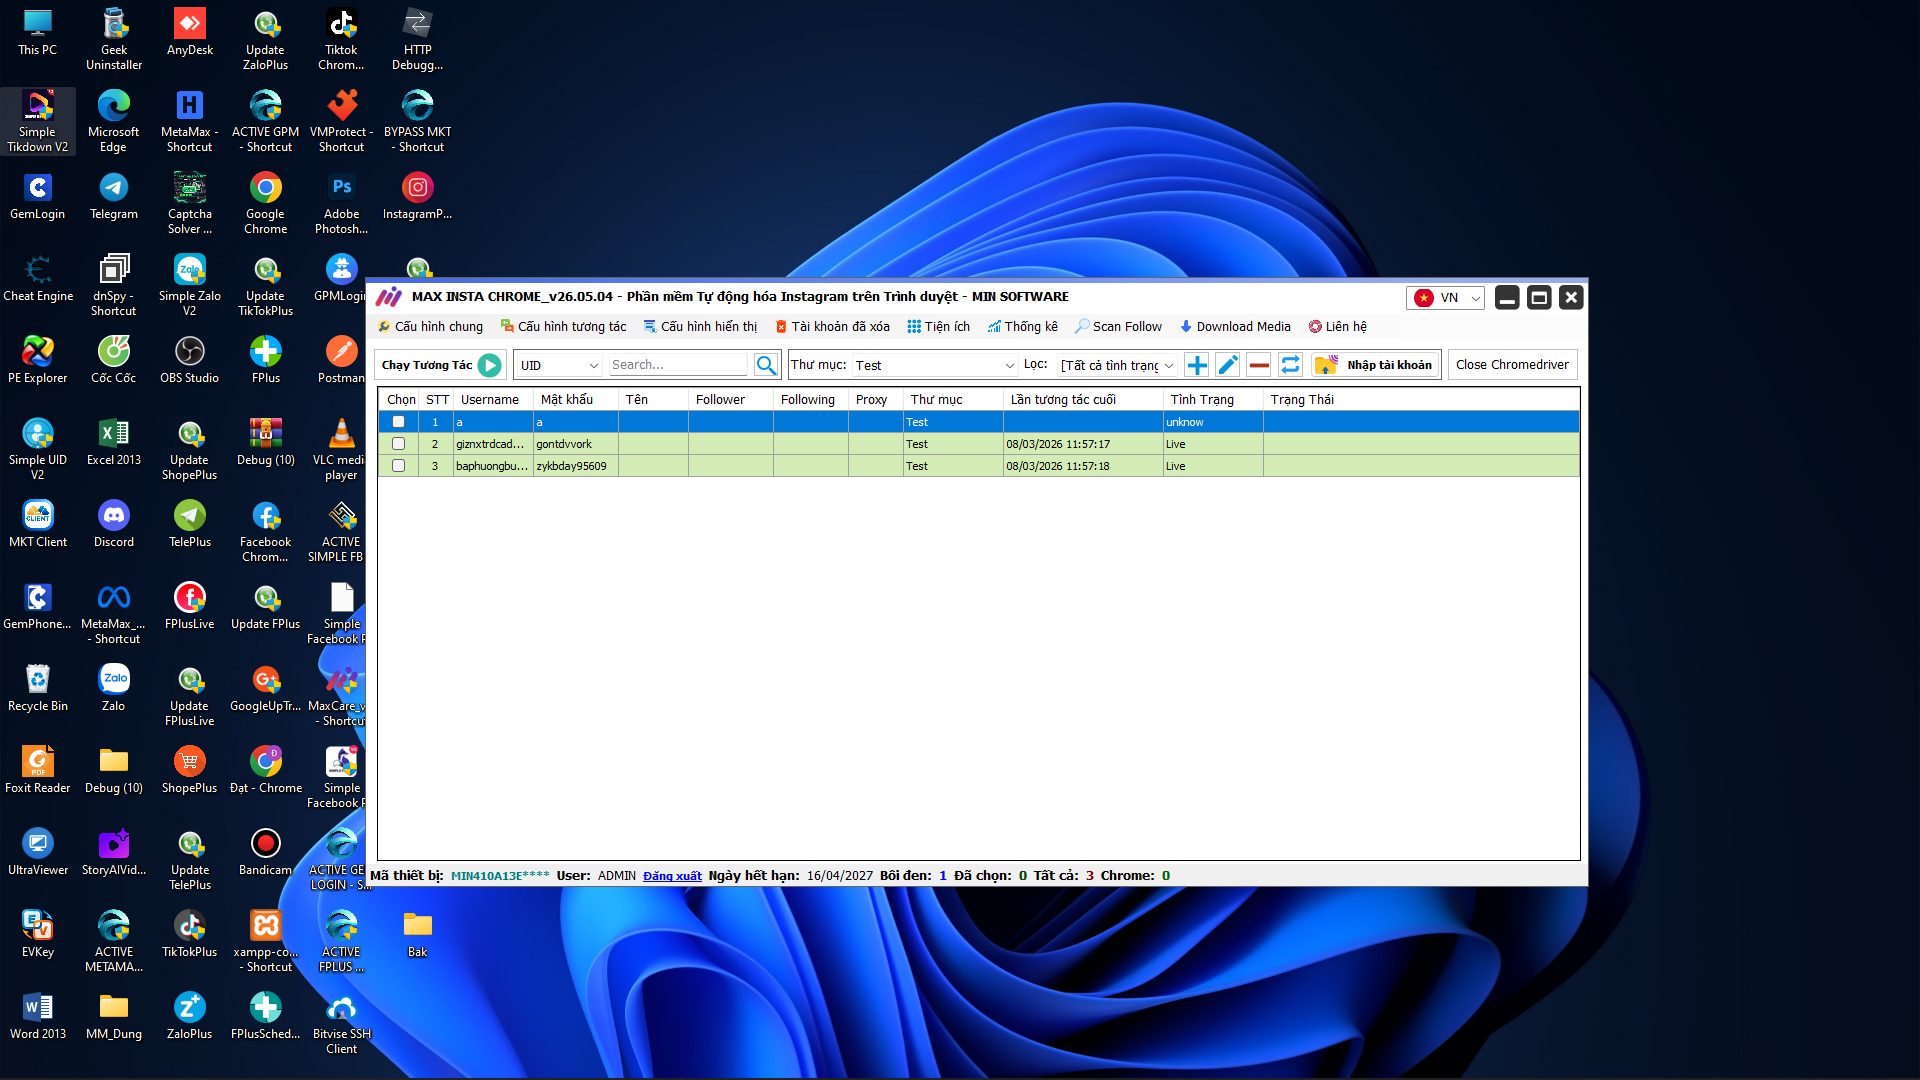Click the blue plus add-account icon
This screenshot has width=1920, height=1080.
click(1197, 365)
